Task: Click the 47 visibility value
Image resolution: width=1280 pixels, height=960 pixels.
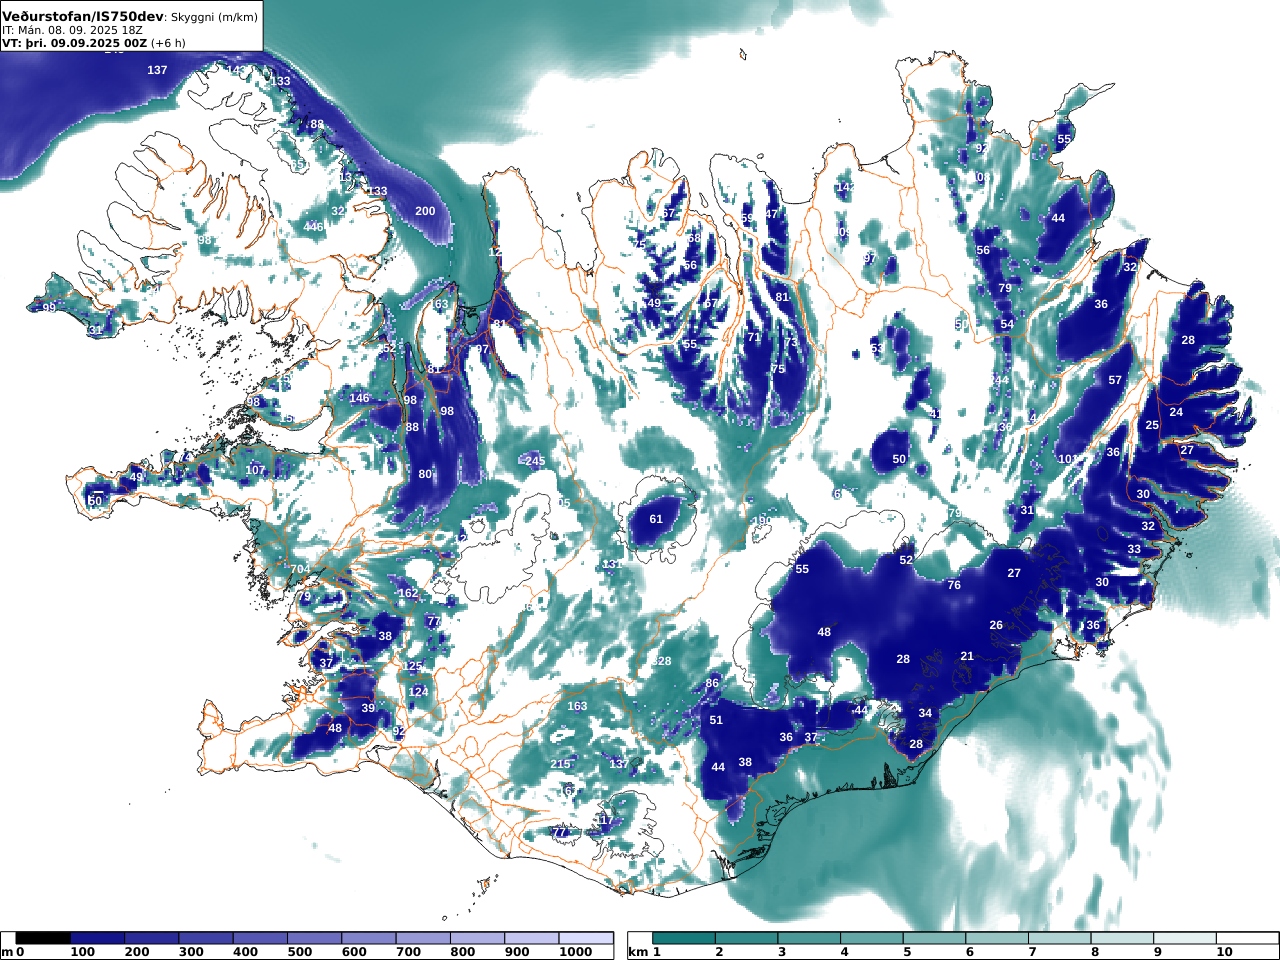Action: coord(771,214)
